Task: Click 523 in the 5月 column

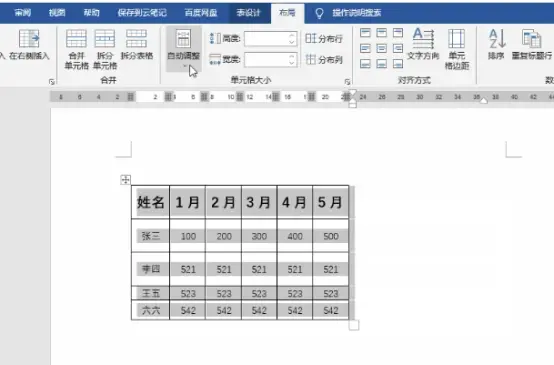Action: pos(331,293)
